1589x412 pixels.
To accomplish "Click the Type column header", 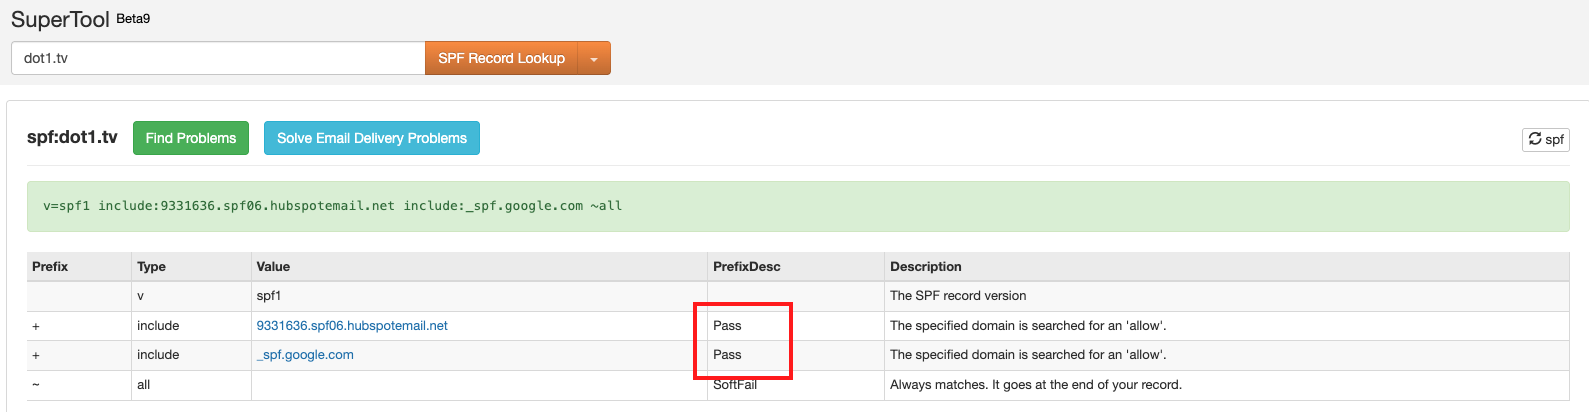I will click(x=151, y=267).
